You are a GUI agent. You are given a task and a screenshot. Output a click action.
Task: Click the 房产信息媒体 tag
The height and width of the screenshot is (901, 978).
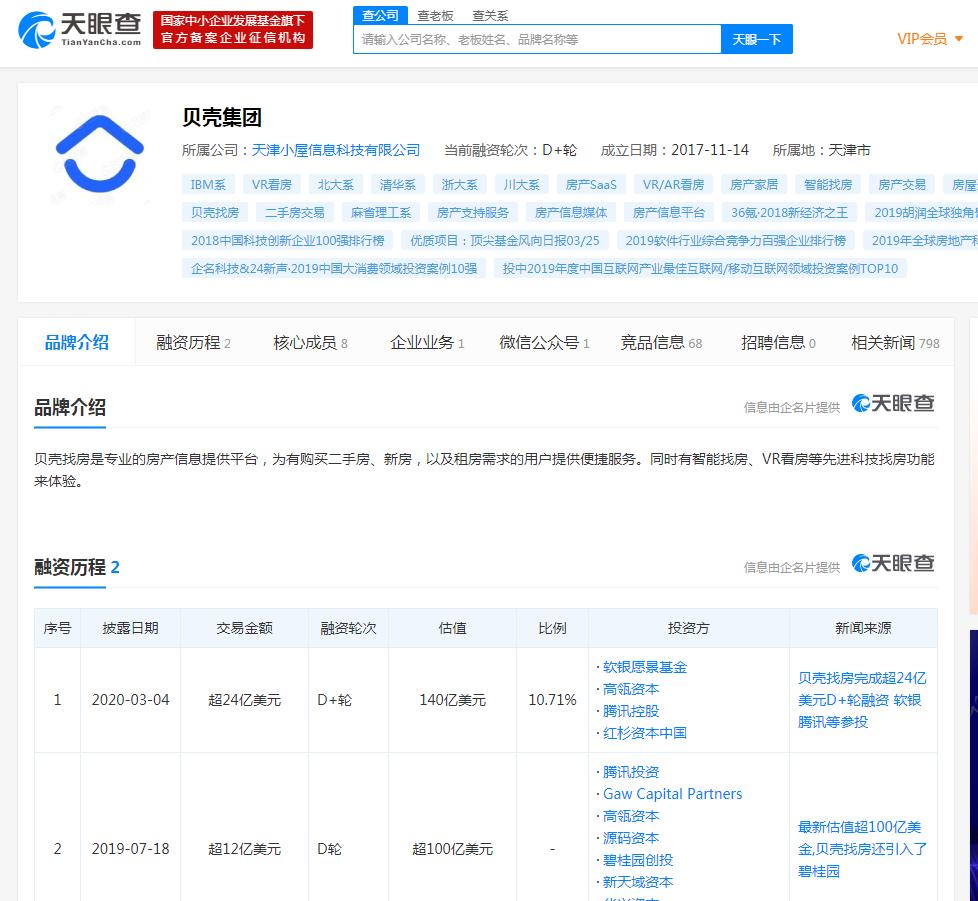571,213
